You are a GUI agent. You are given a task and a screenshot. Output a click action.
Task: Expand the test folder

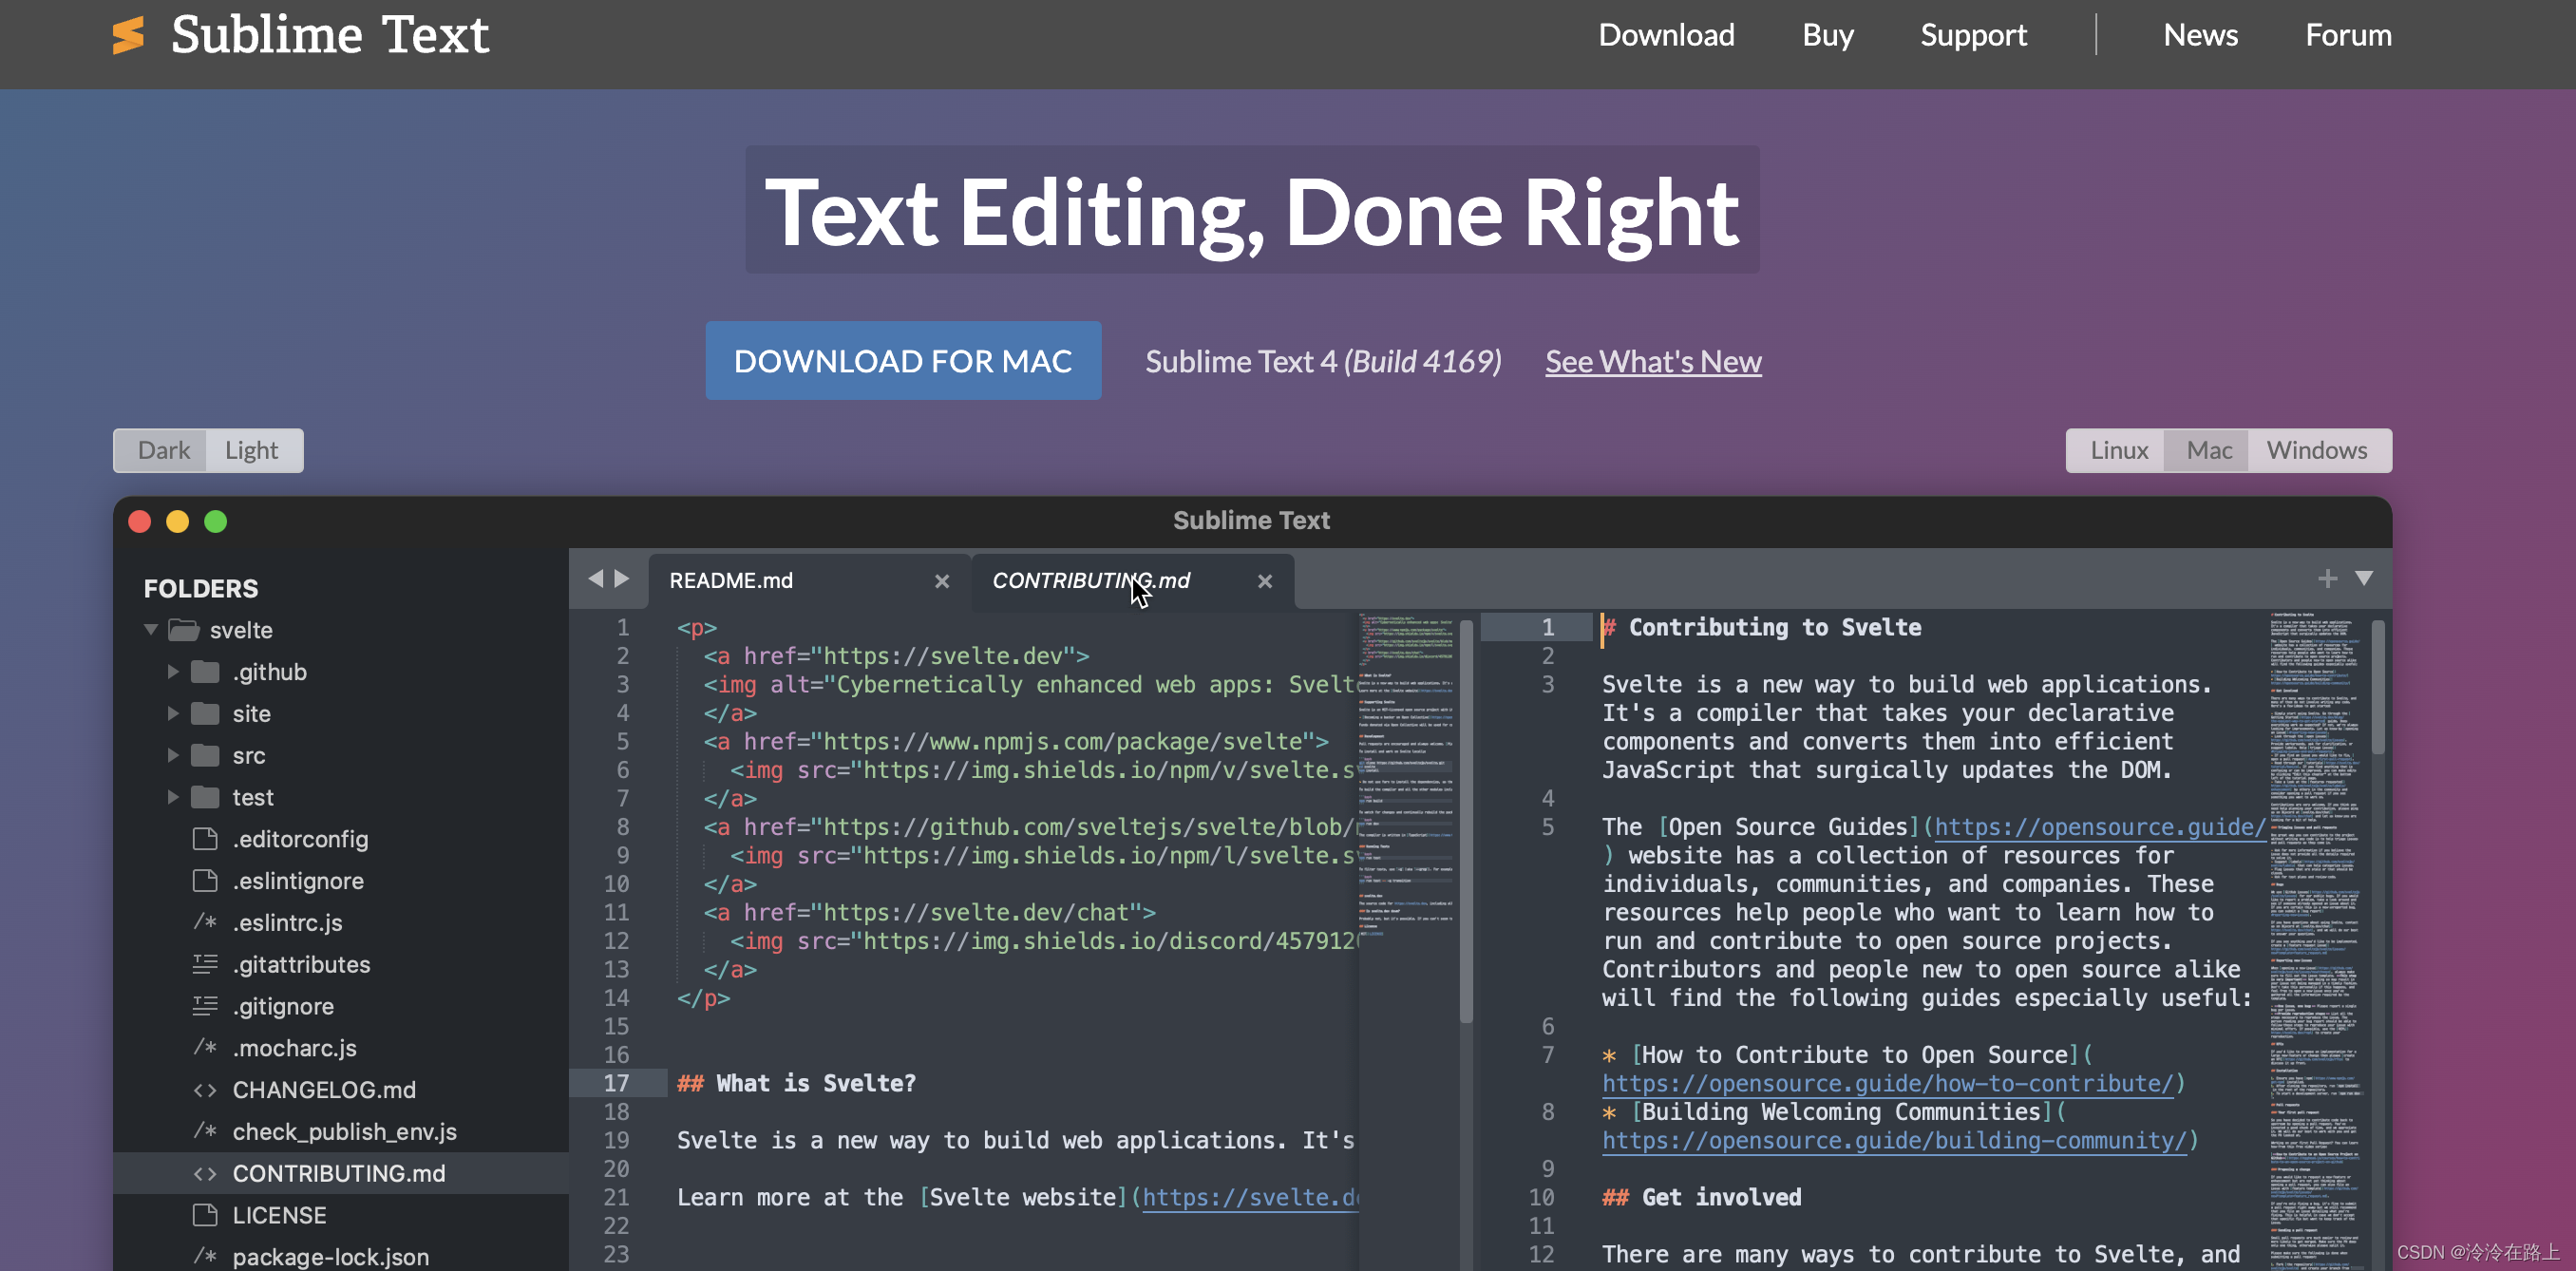click(x=173, y=797)
